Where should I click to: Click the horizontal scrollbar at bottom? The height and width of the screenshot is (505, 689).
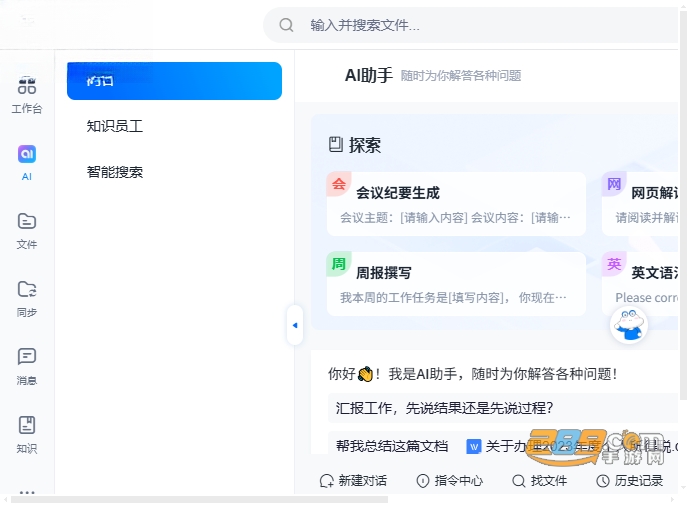click(x=199, y=500)
